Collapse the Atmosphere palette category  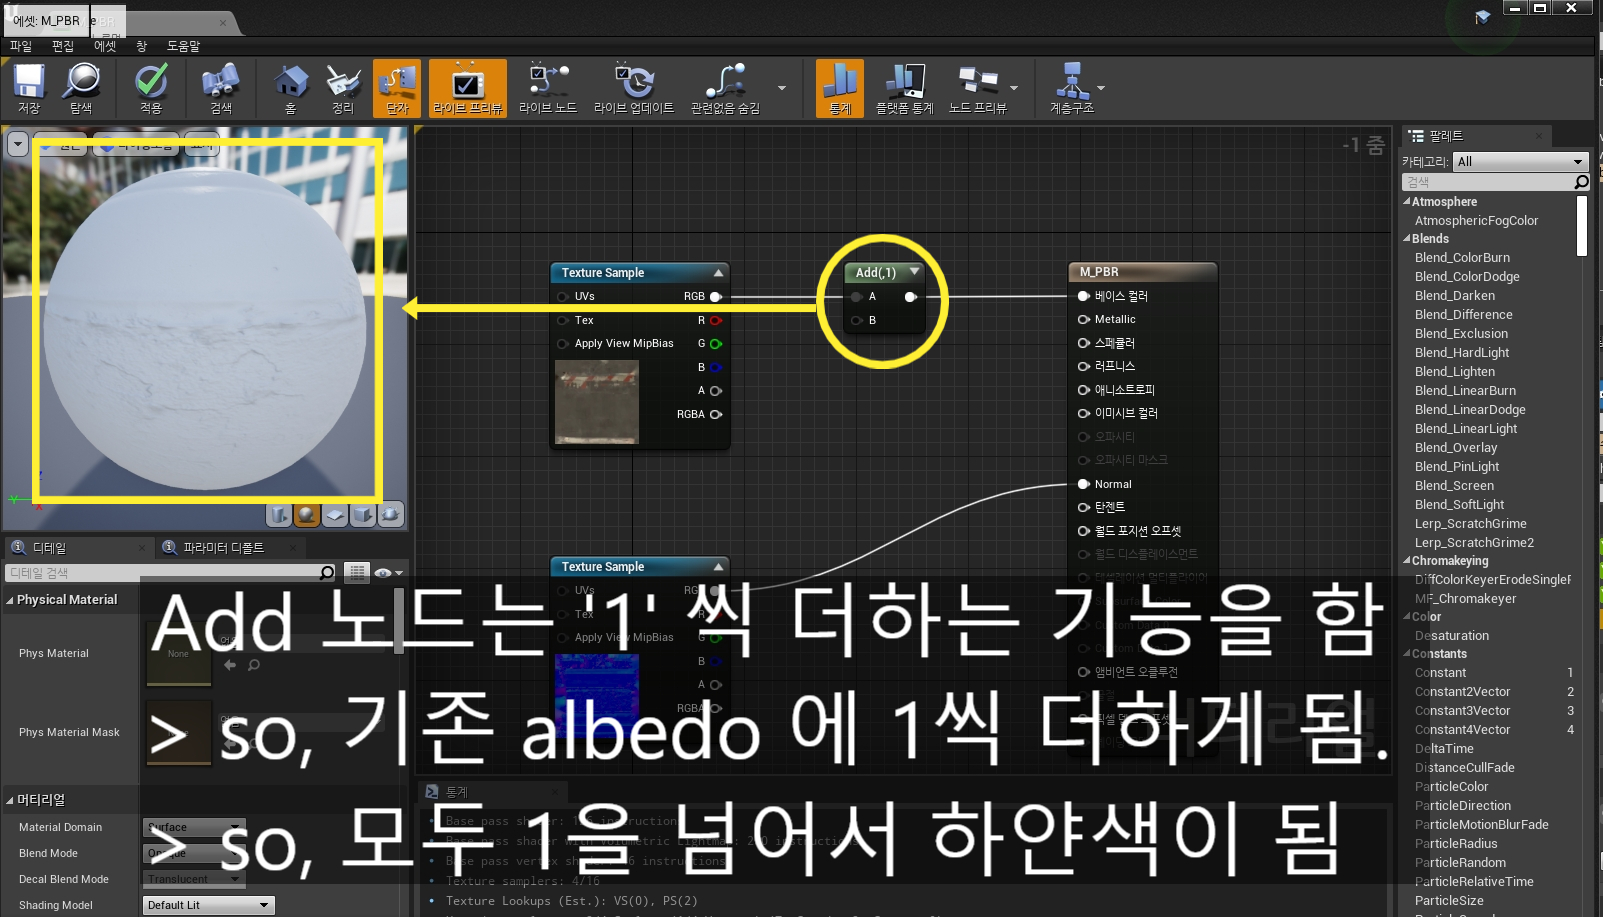tap(1407, 201)
